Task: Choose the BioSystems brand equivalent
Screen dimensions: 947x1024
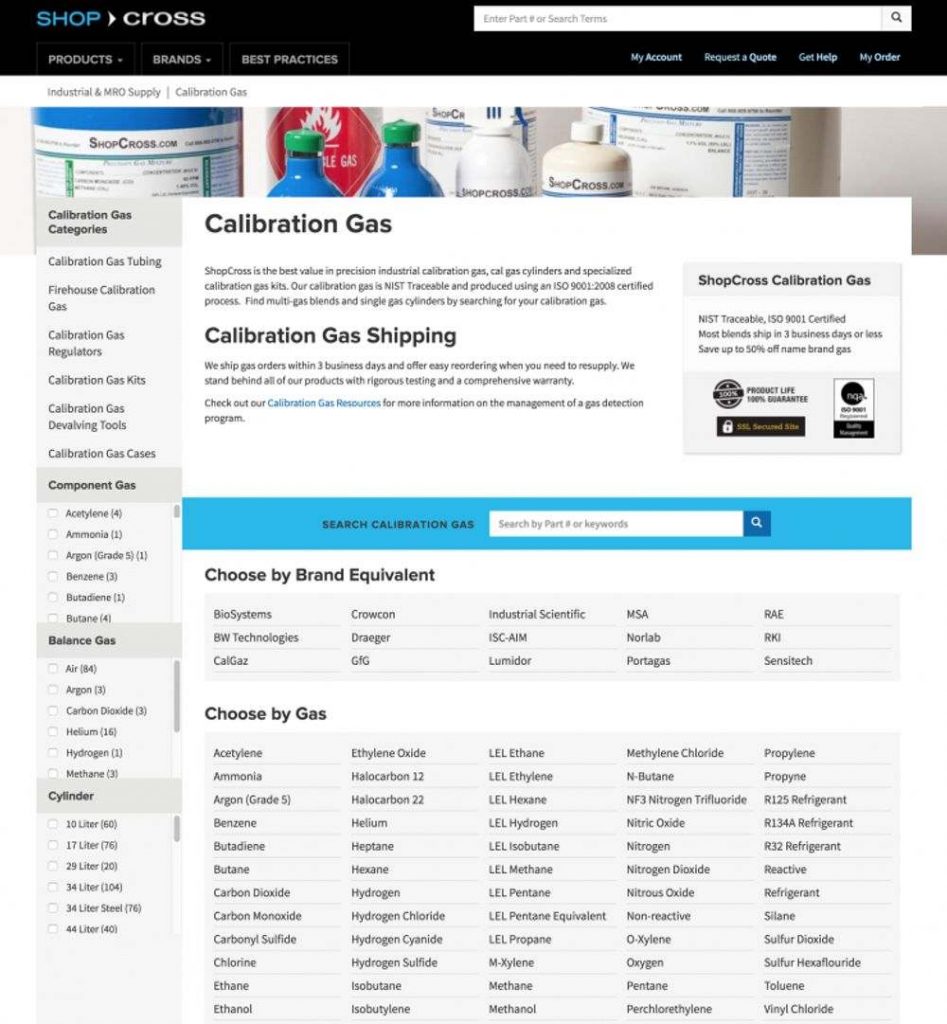Action: coord(242,615)
